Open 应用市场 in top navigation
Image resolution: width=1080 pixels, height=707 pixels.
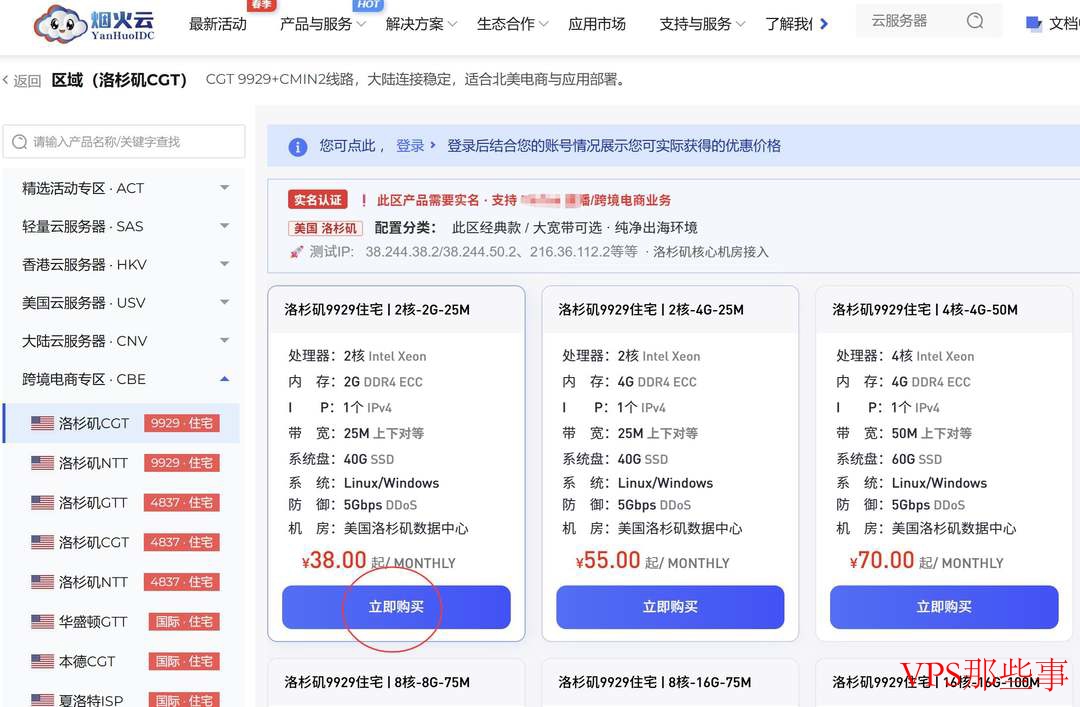596,24
